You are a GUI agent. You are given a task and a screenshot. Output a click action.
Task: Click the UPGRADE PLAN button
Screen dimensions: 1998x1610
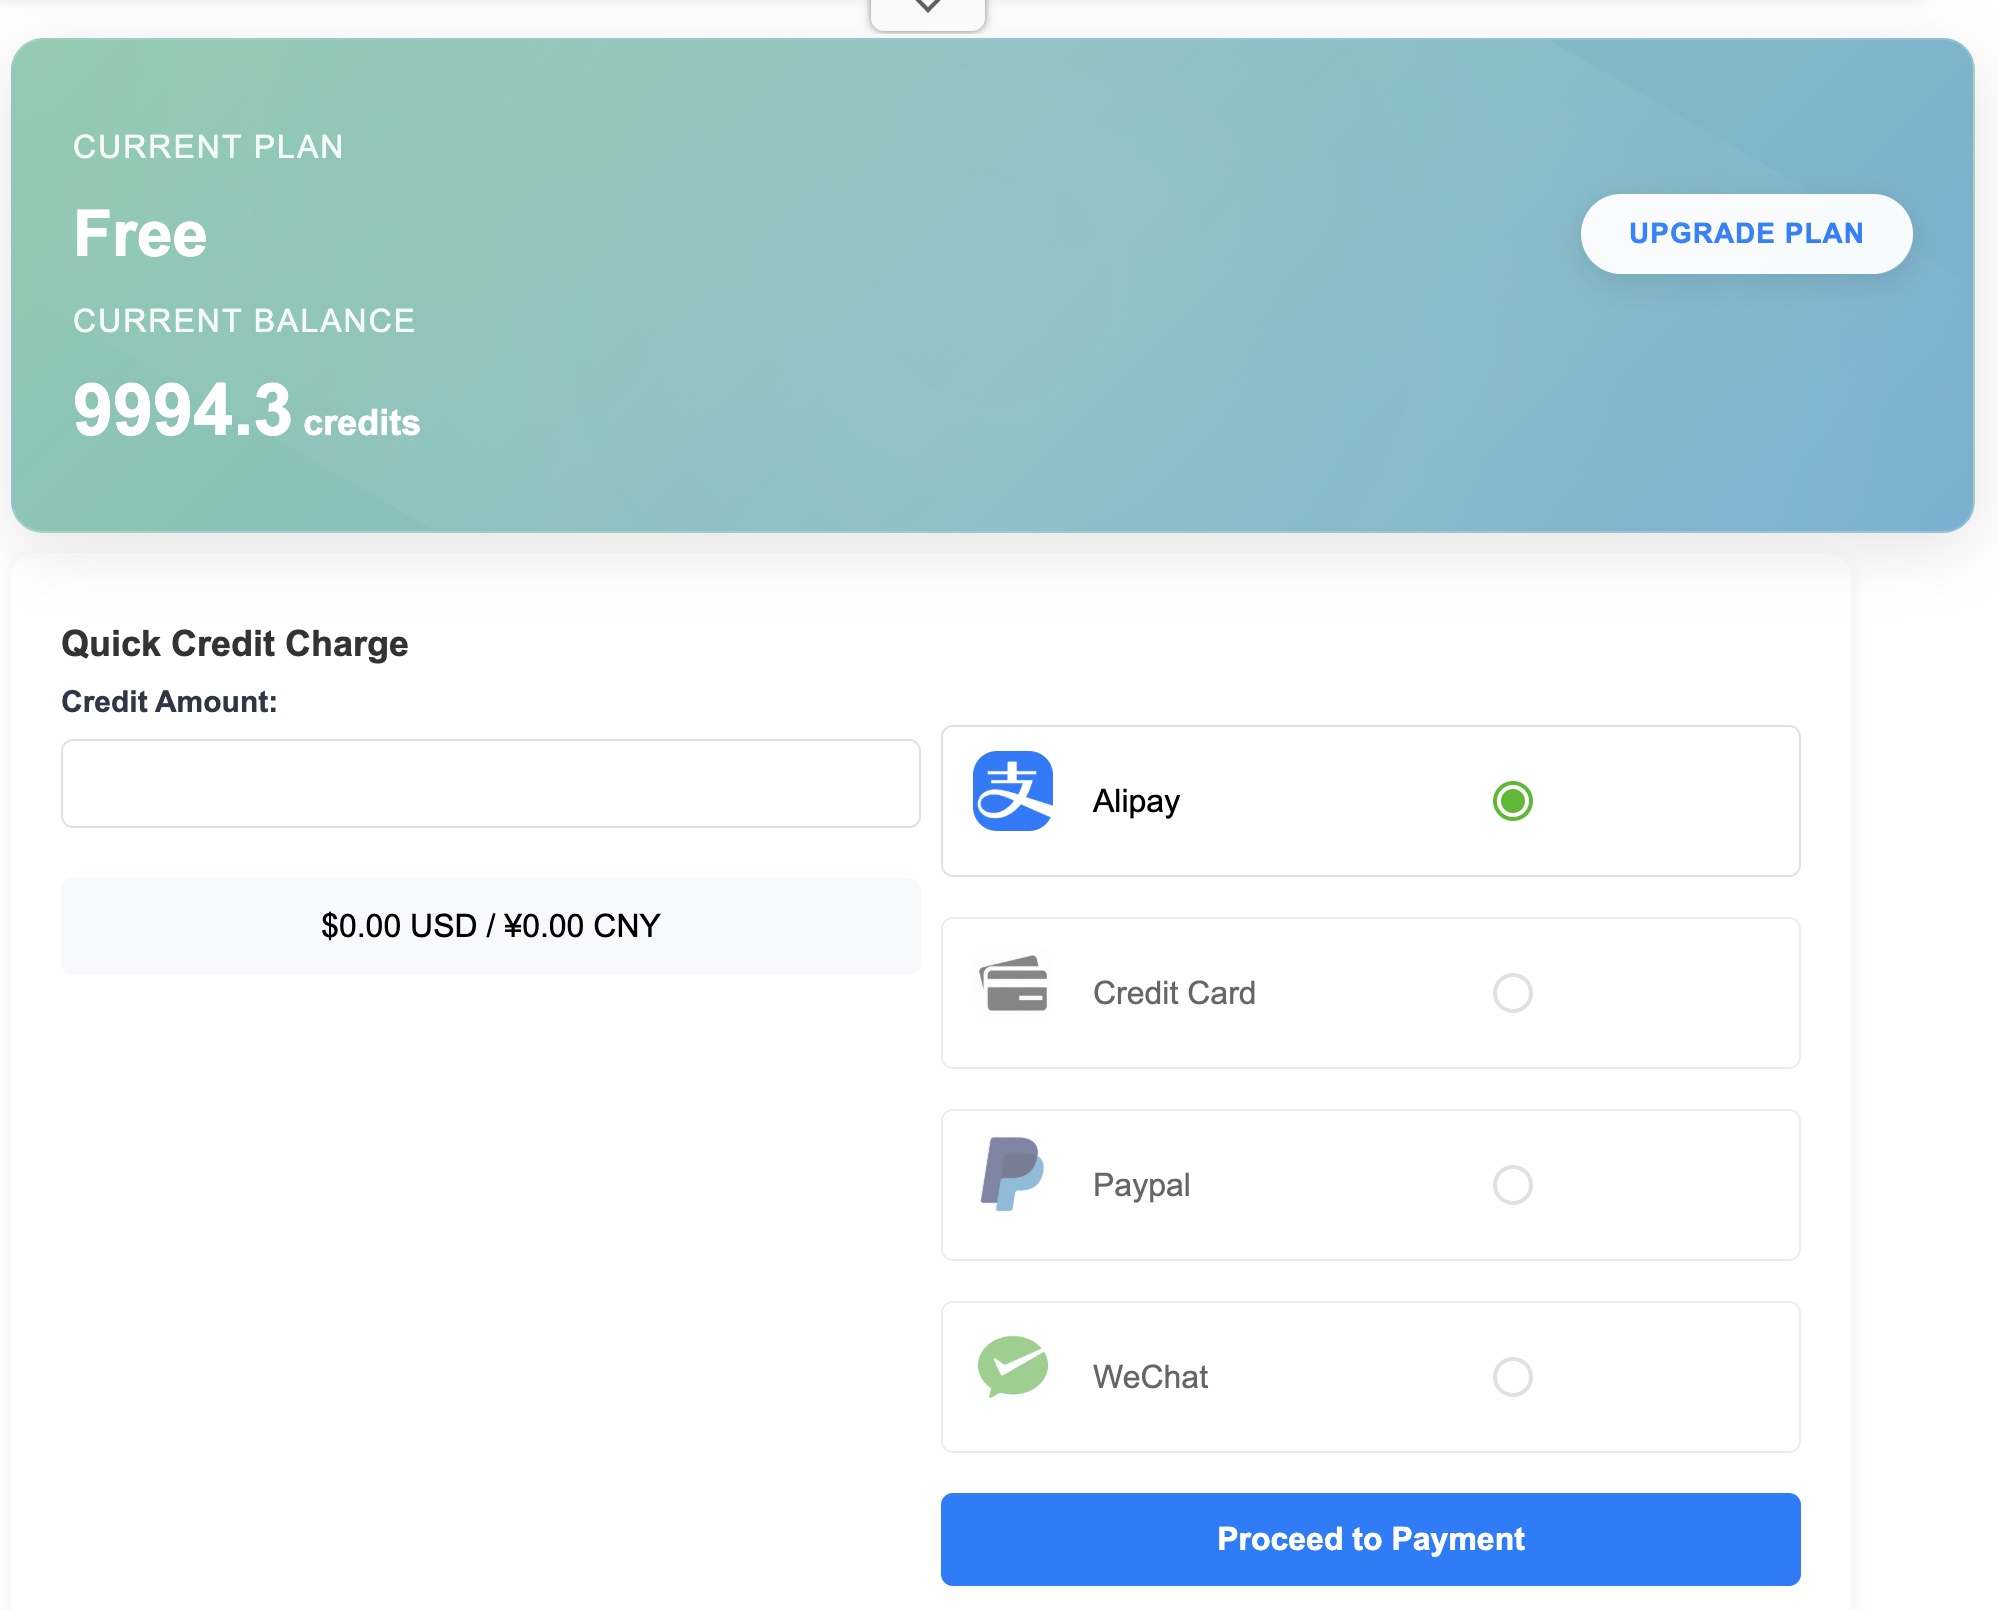[x=1745, y=233]
